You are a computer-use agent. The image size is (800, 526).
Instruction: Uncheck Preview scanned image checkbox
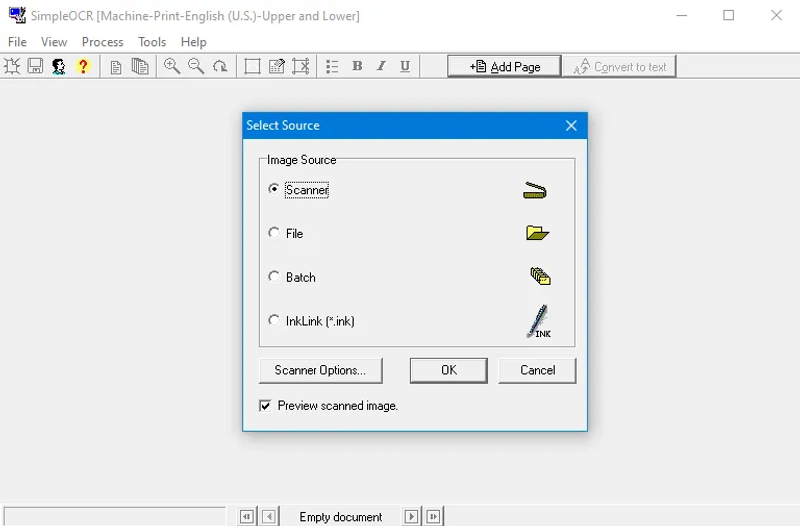(x=265, y=406)
